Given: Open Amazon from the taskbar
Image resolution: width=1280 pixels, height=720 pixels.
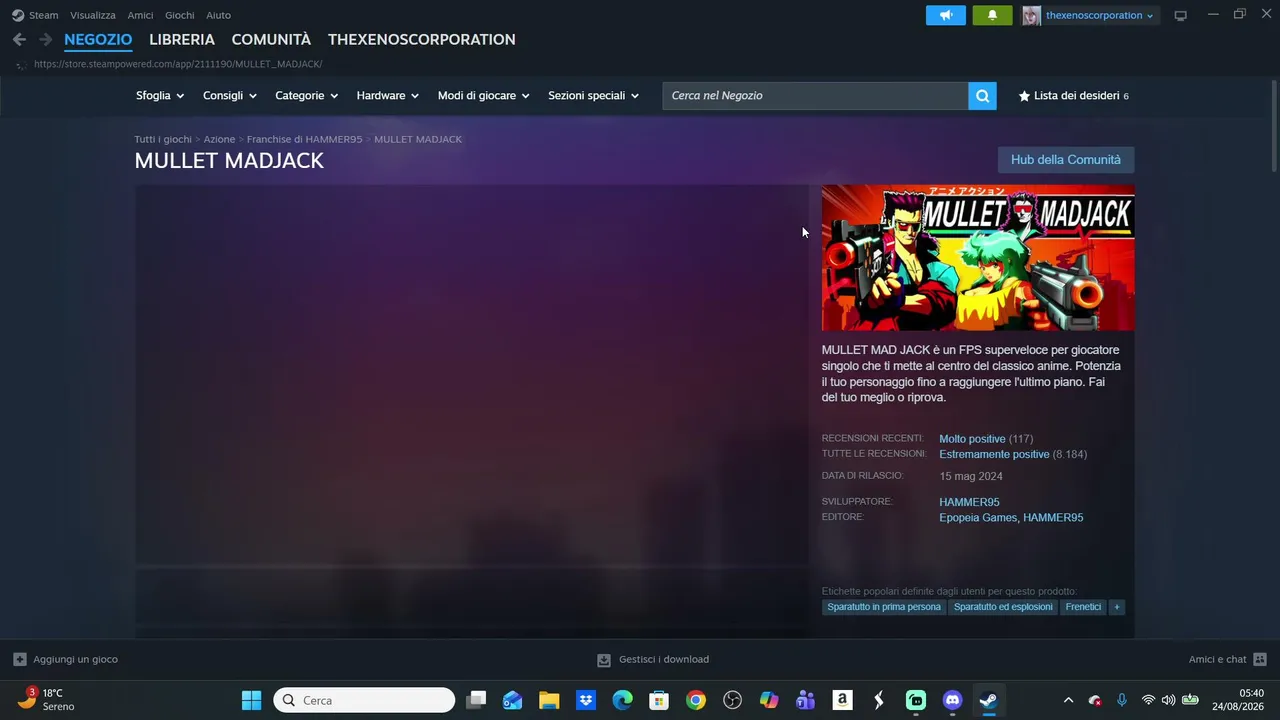Looking at the screenshot, I should coord(842,700).
